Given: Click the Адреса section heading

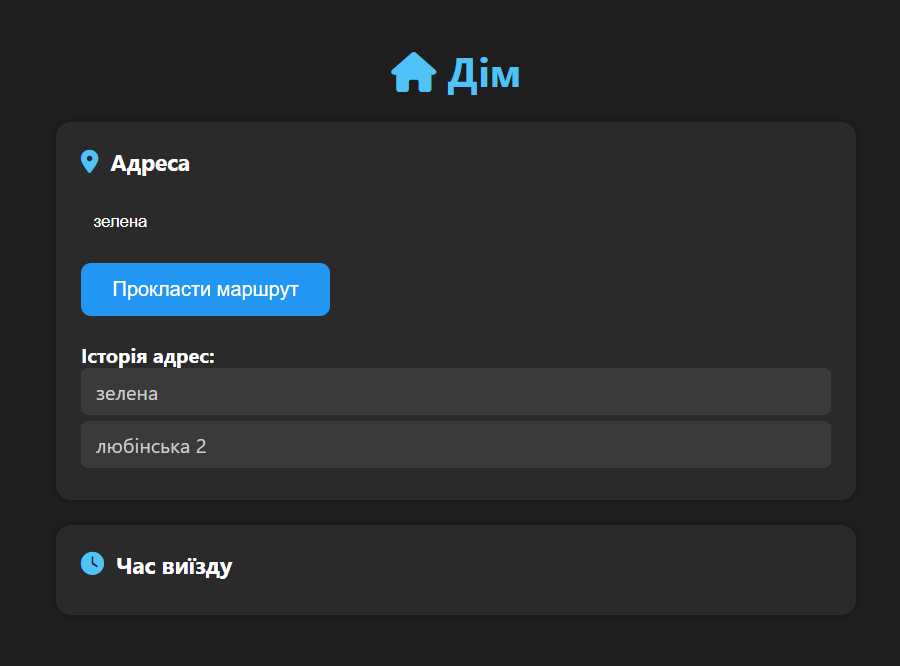Looking at the screenshot, I should click(150, 164).
